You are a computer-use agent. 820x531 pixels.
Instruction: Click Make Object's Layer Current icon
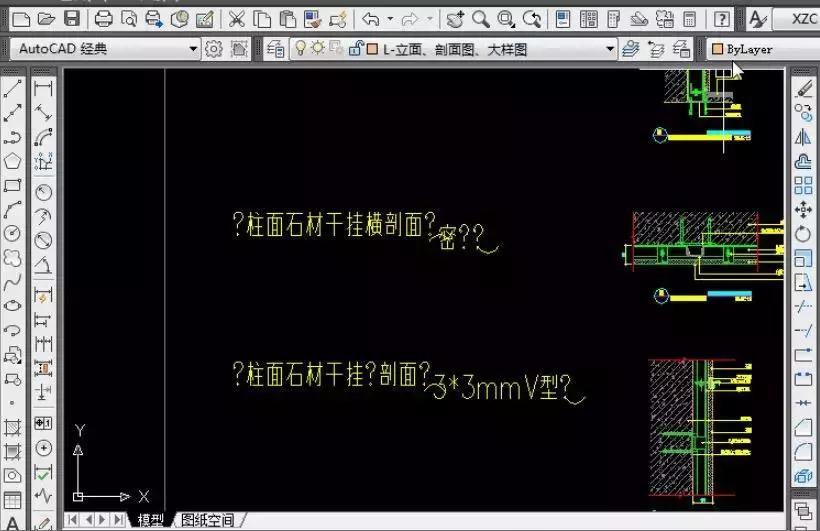631,50
